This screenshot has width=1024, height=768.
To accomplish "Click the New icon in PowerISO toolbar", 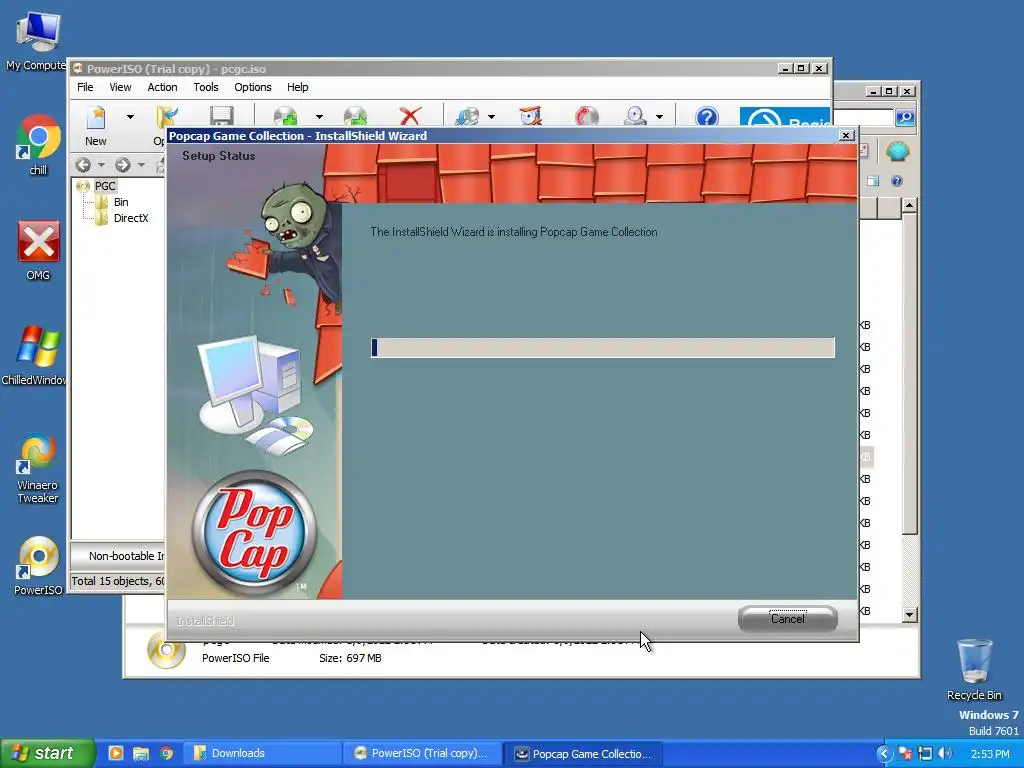I will [x=96, y=118].
